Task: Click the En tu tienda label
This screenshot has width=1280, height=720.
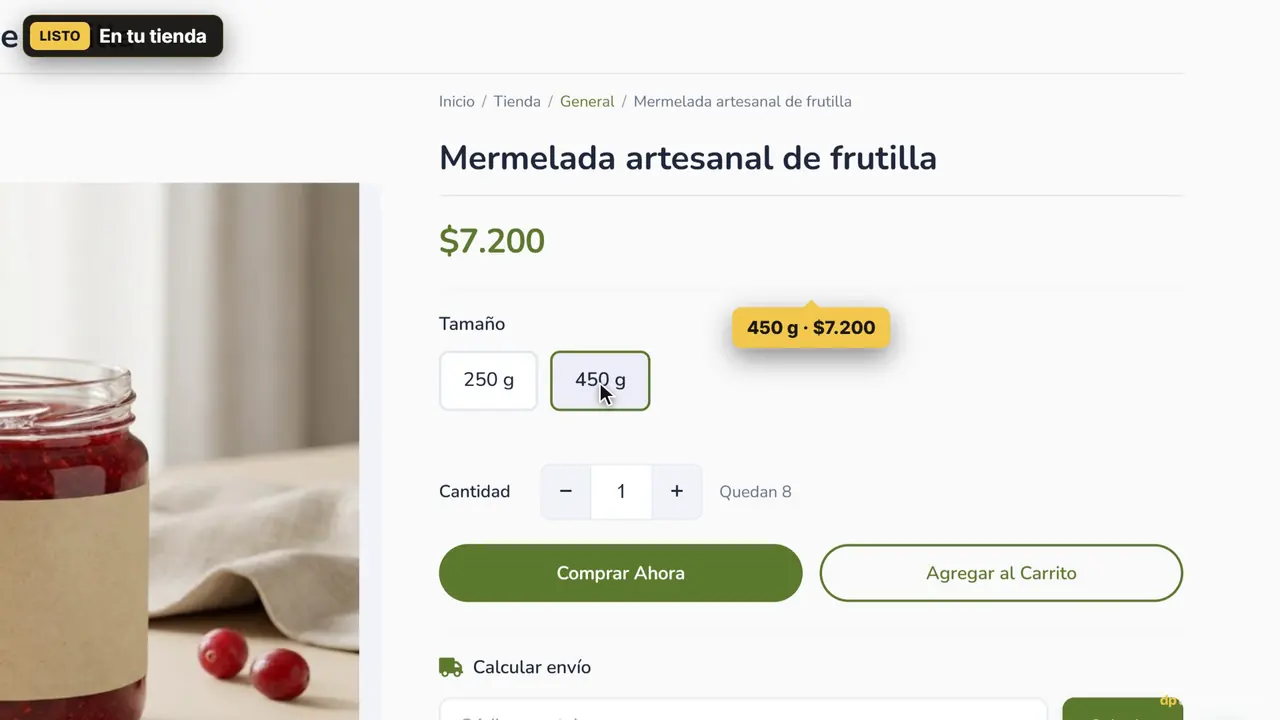Action: pos(152,36)
